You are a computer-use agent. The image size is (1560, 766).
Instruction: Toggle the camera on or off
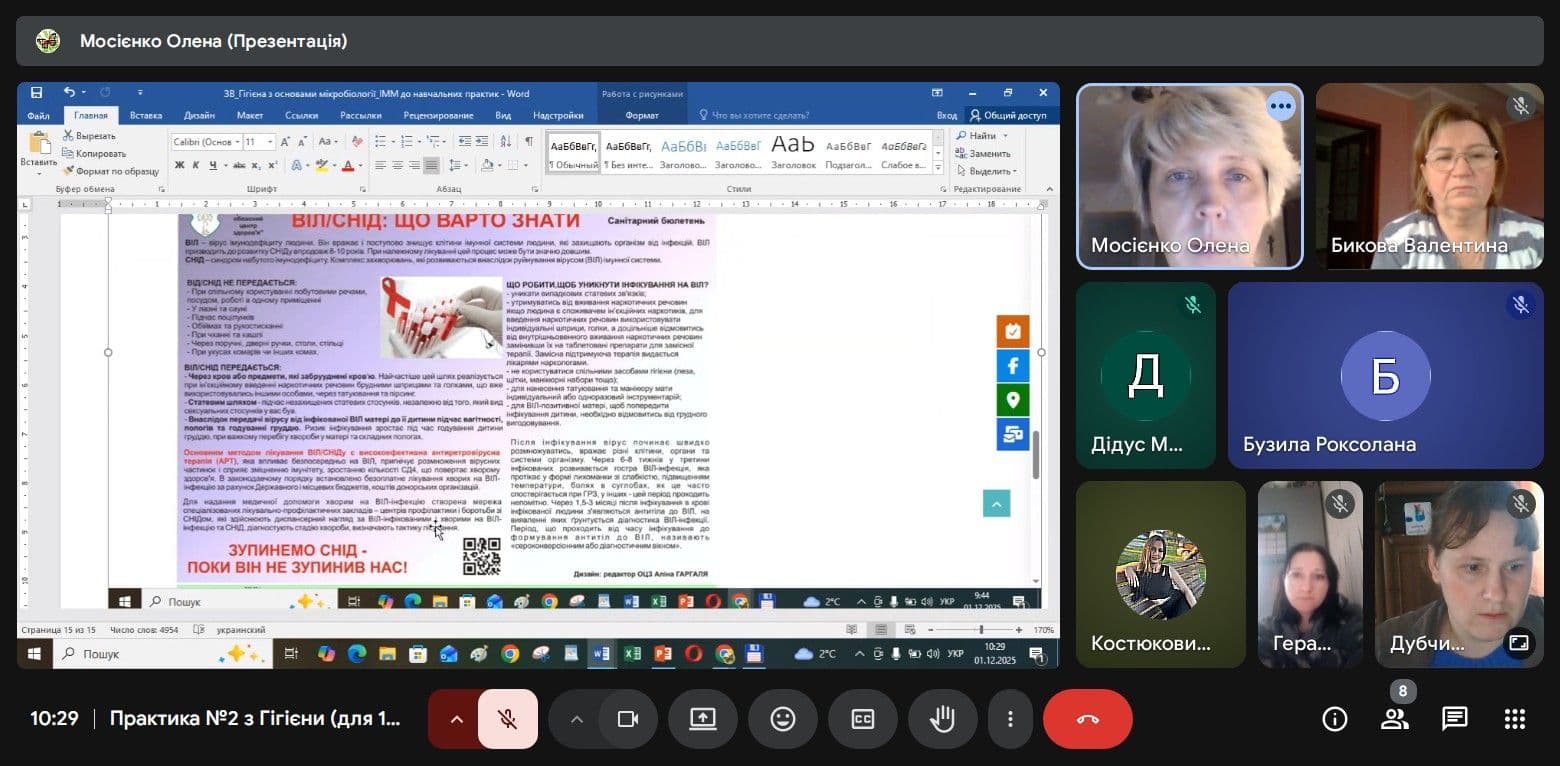[x=628, y=719]
